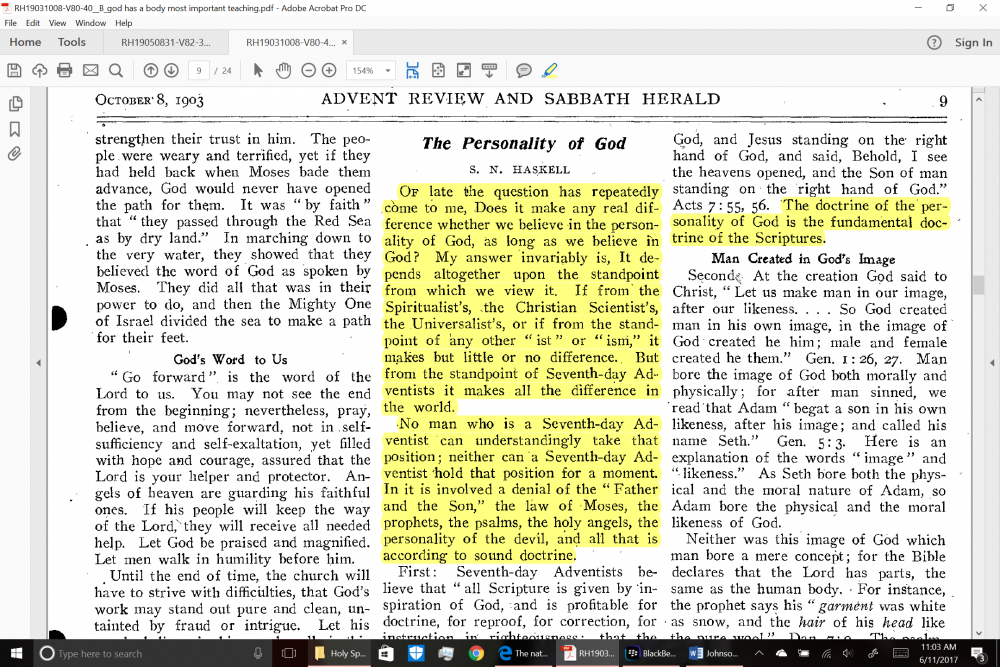Open the Edit menu
The width and height of the screenshot is (1000, 667).
[33, 23]
